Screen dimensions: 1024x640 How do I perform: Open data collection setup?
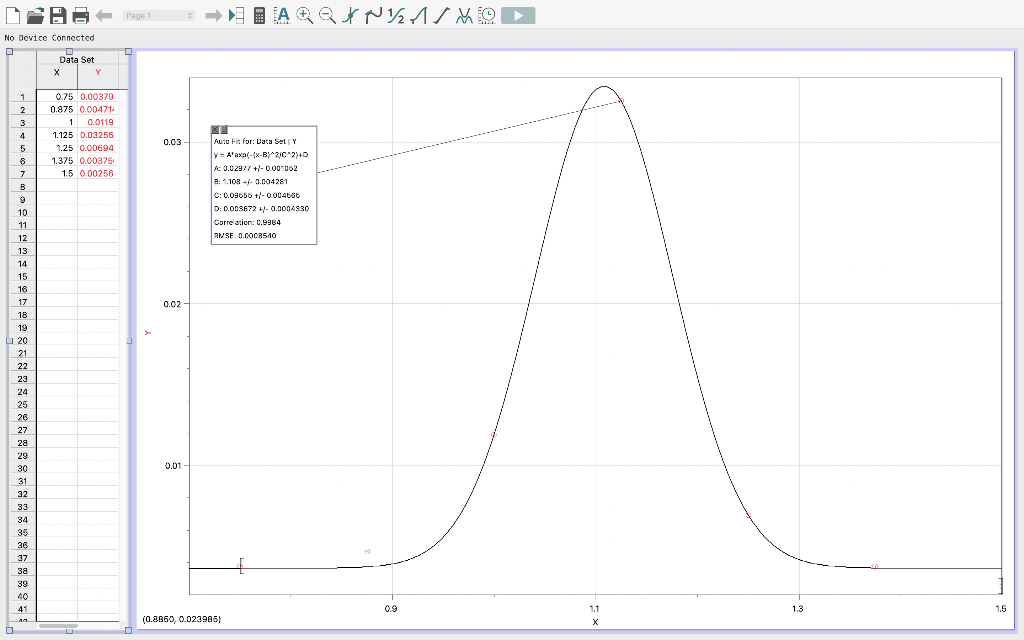(485, 15)
